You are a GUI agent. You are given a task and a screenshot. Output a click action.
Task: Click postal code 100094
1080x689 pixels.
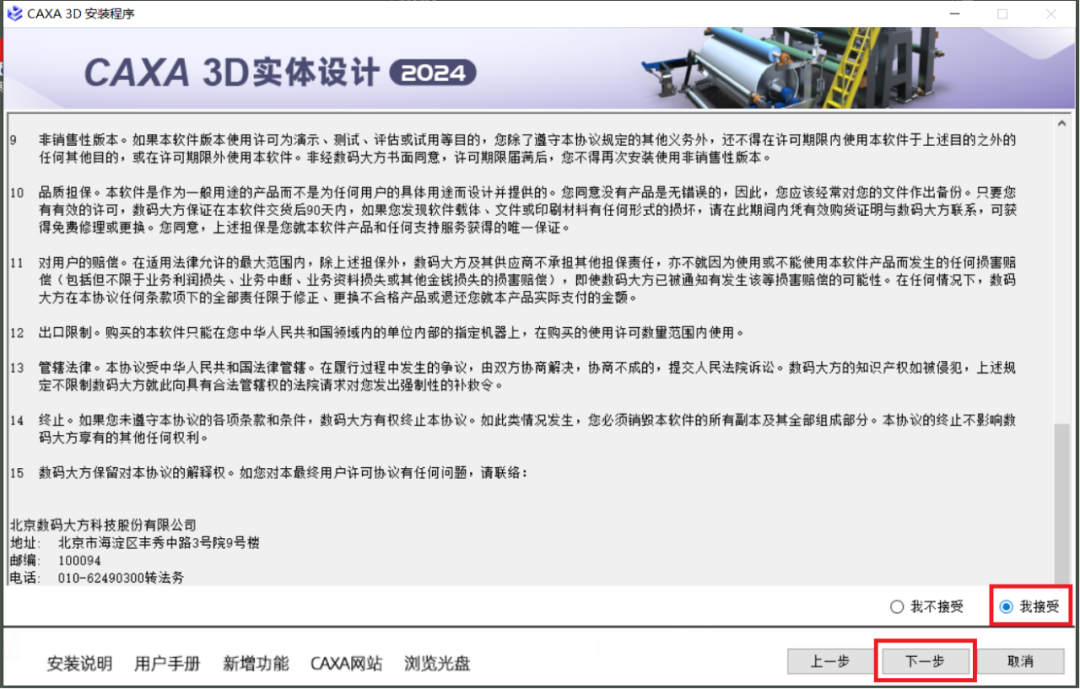click(80, 561)
